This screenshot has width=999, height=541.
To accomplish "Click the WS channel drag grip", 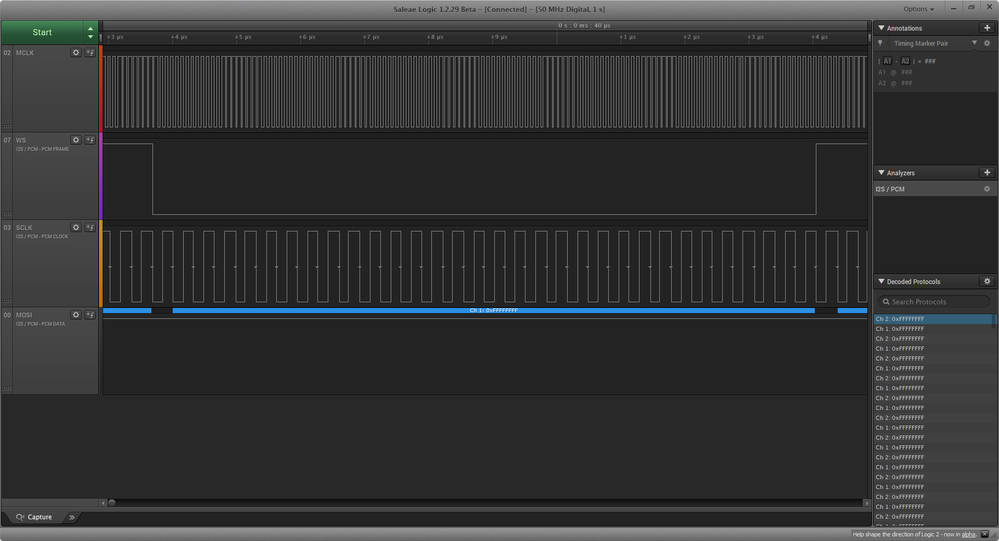I will pos(7,214).
